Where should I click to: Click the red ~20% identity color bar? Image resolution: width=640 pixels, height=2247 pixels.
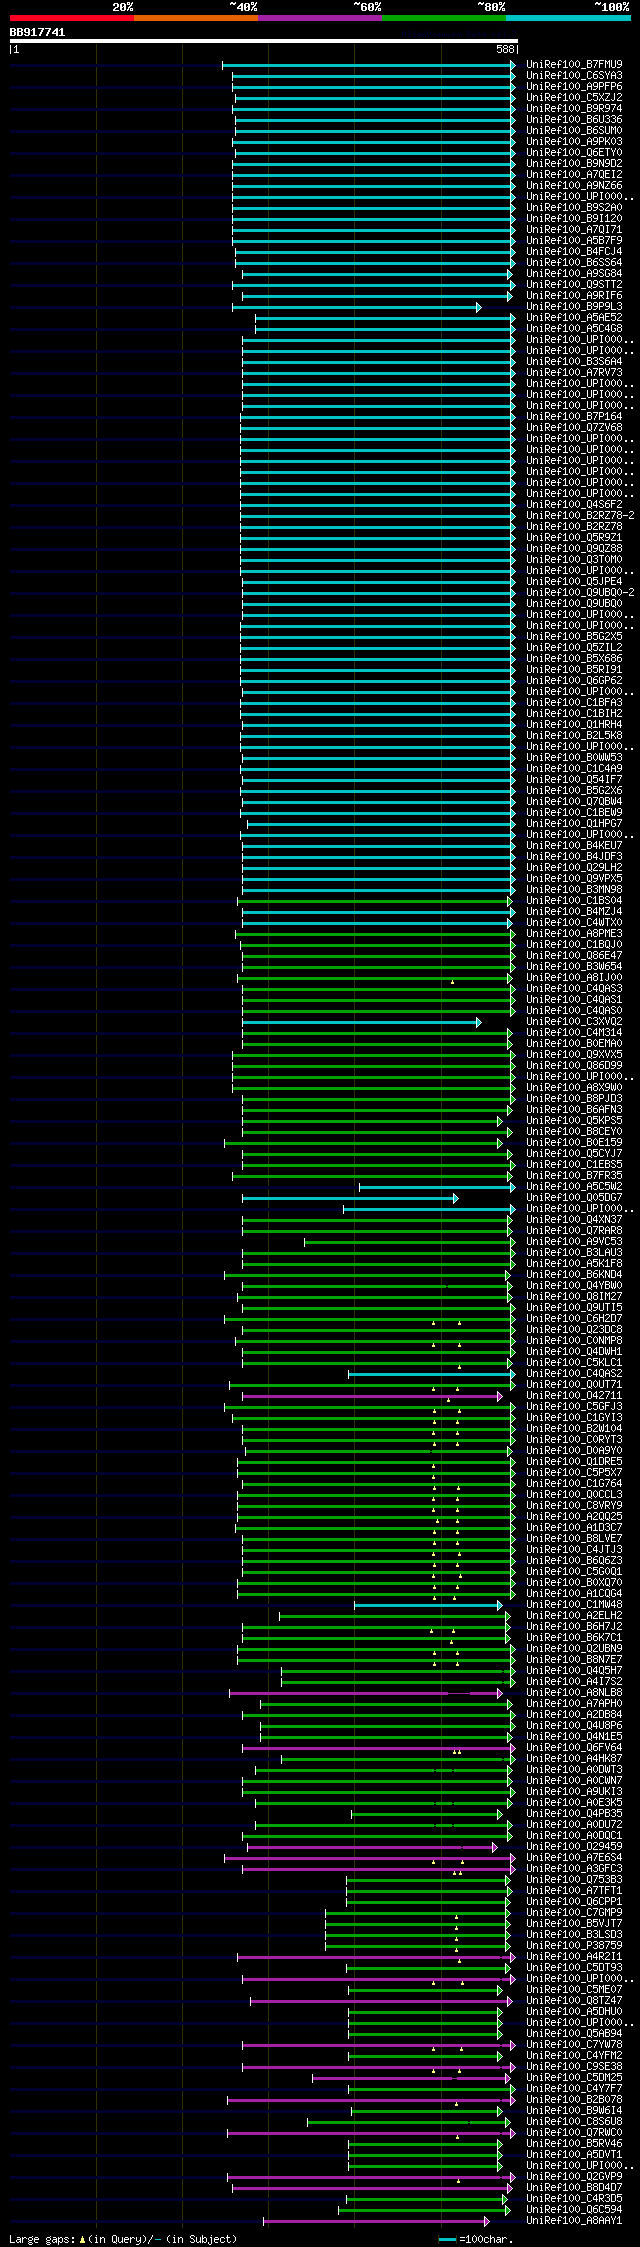tap(72, 18)
